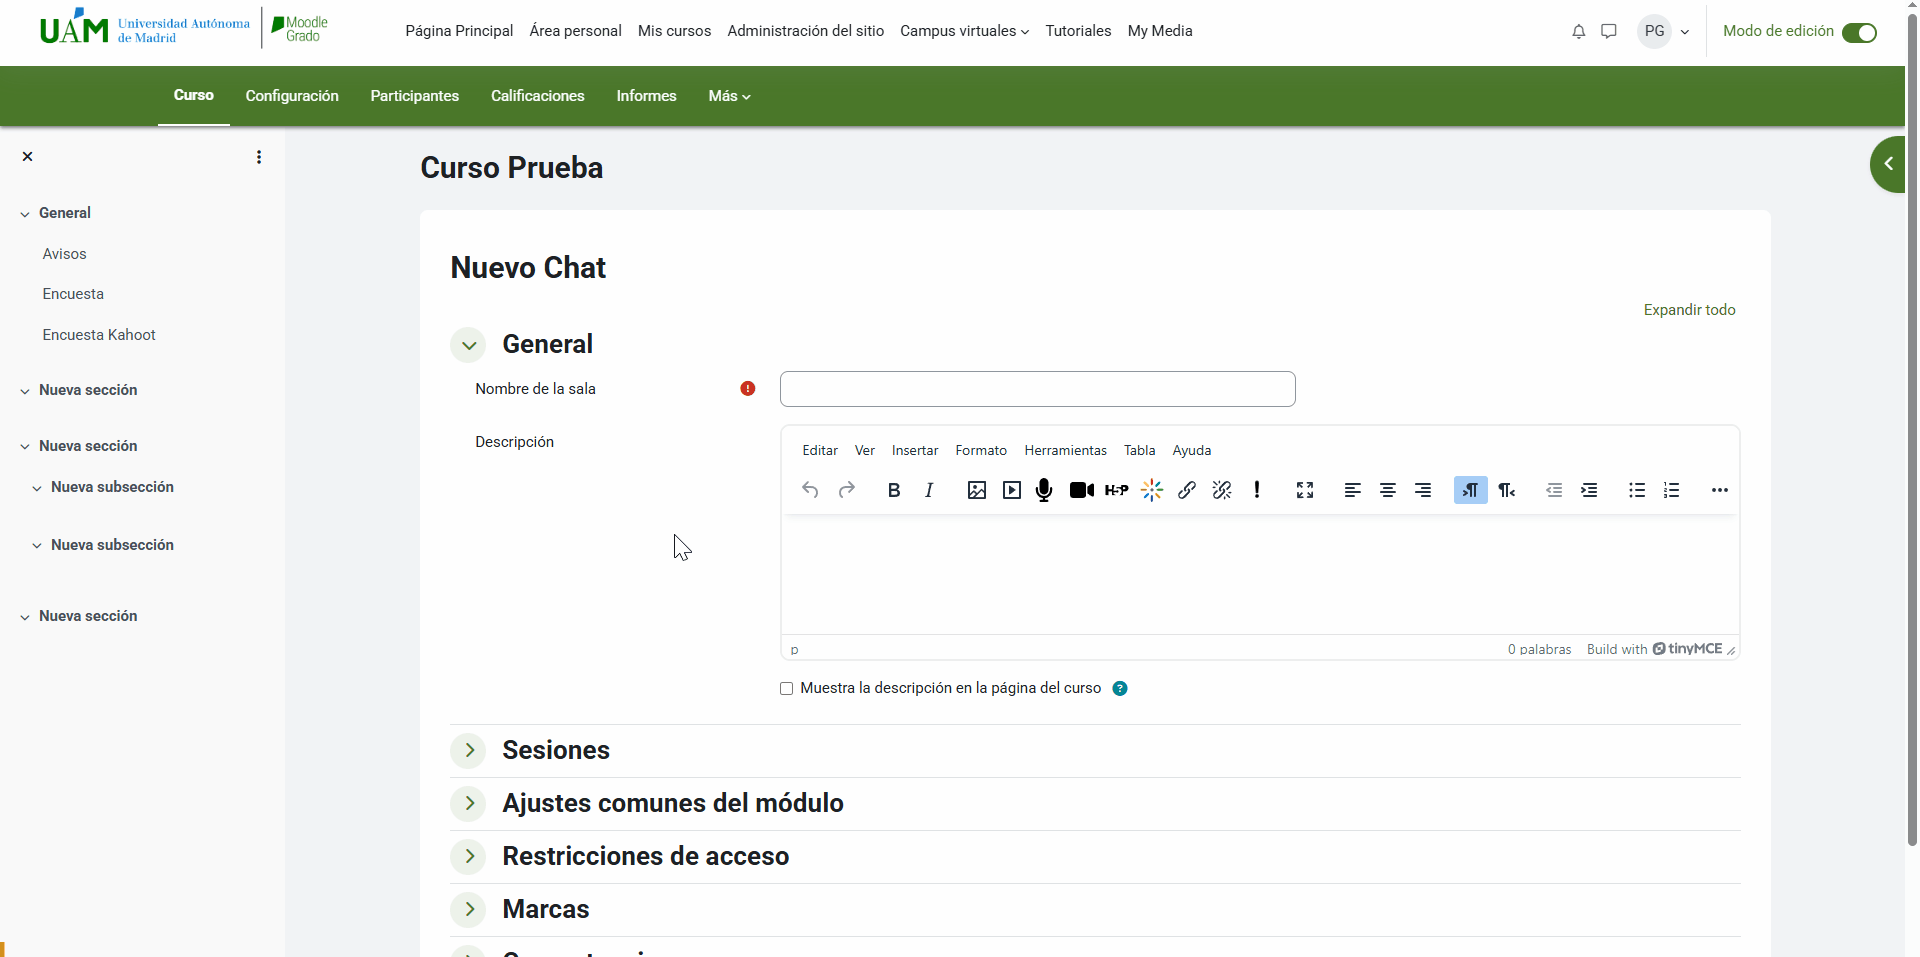This screenshot has width=1920, height=957.
Task: Open the Formato menu in the editor
Action: [x=981, y=450]
